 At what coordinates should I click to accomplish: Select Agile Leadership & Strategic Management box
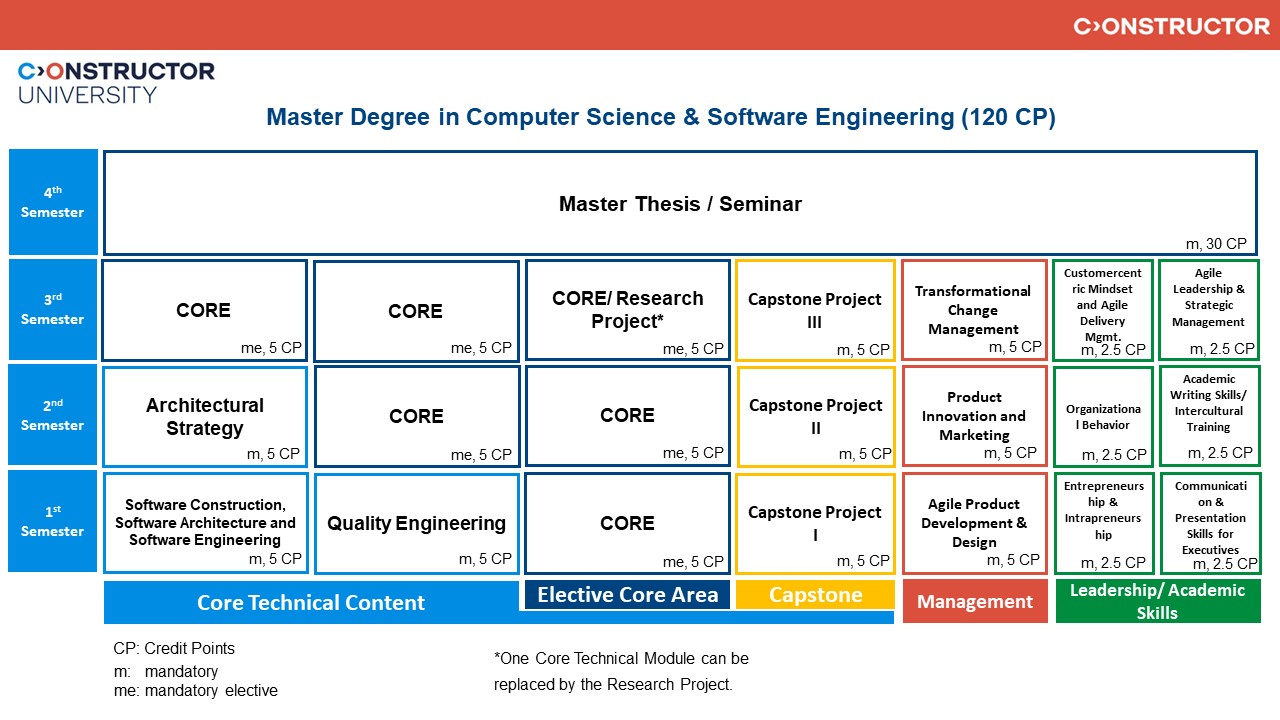point(1208,310)
